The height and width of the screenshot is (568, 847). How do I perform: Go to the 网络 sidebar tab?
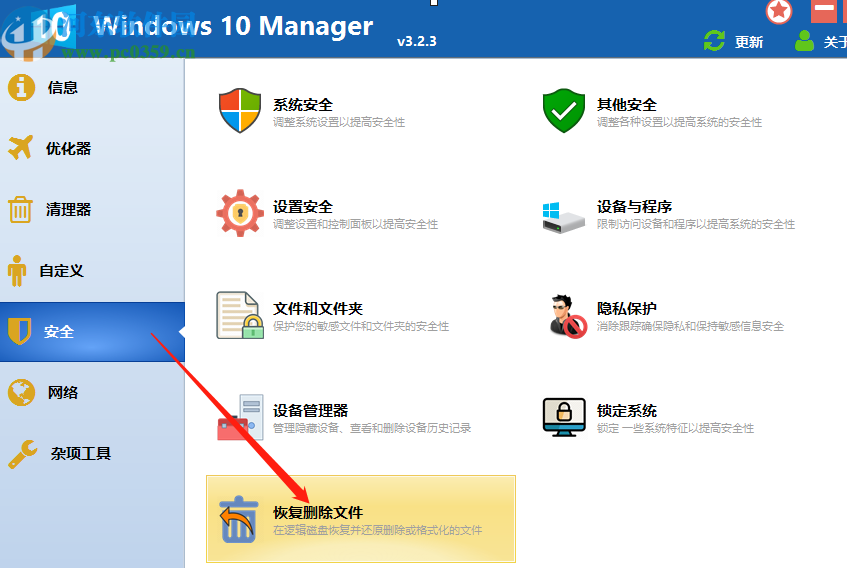(x=92, y=393)
